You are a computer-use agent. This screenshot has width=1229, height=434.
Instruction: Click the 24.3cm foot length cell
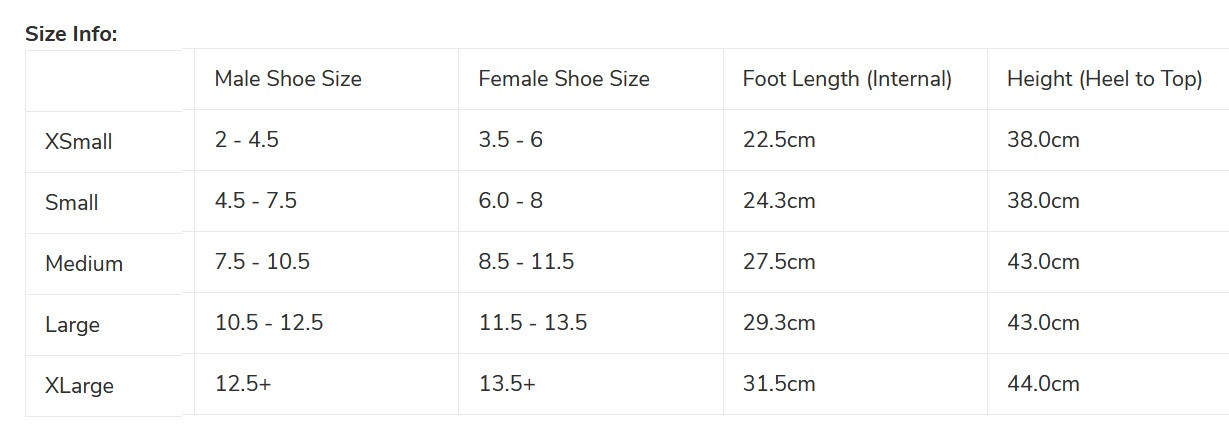[779, 201]
